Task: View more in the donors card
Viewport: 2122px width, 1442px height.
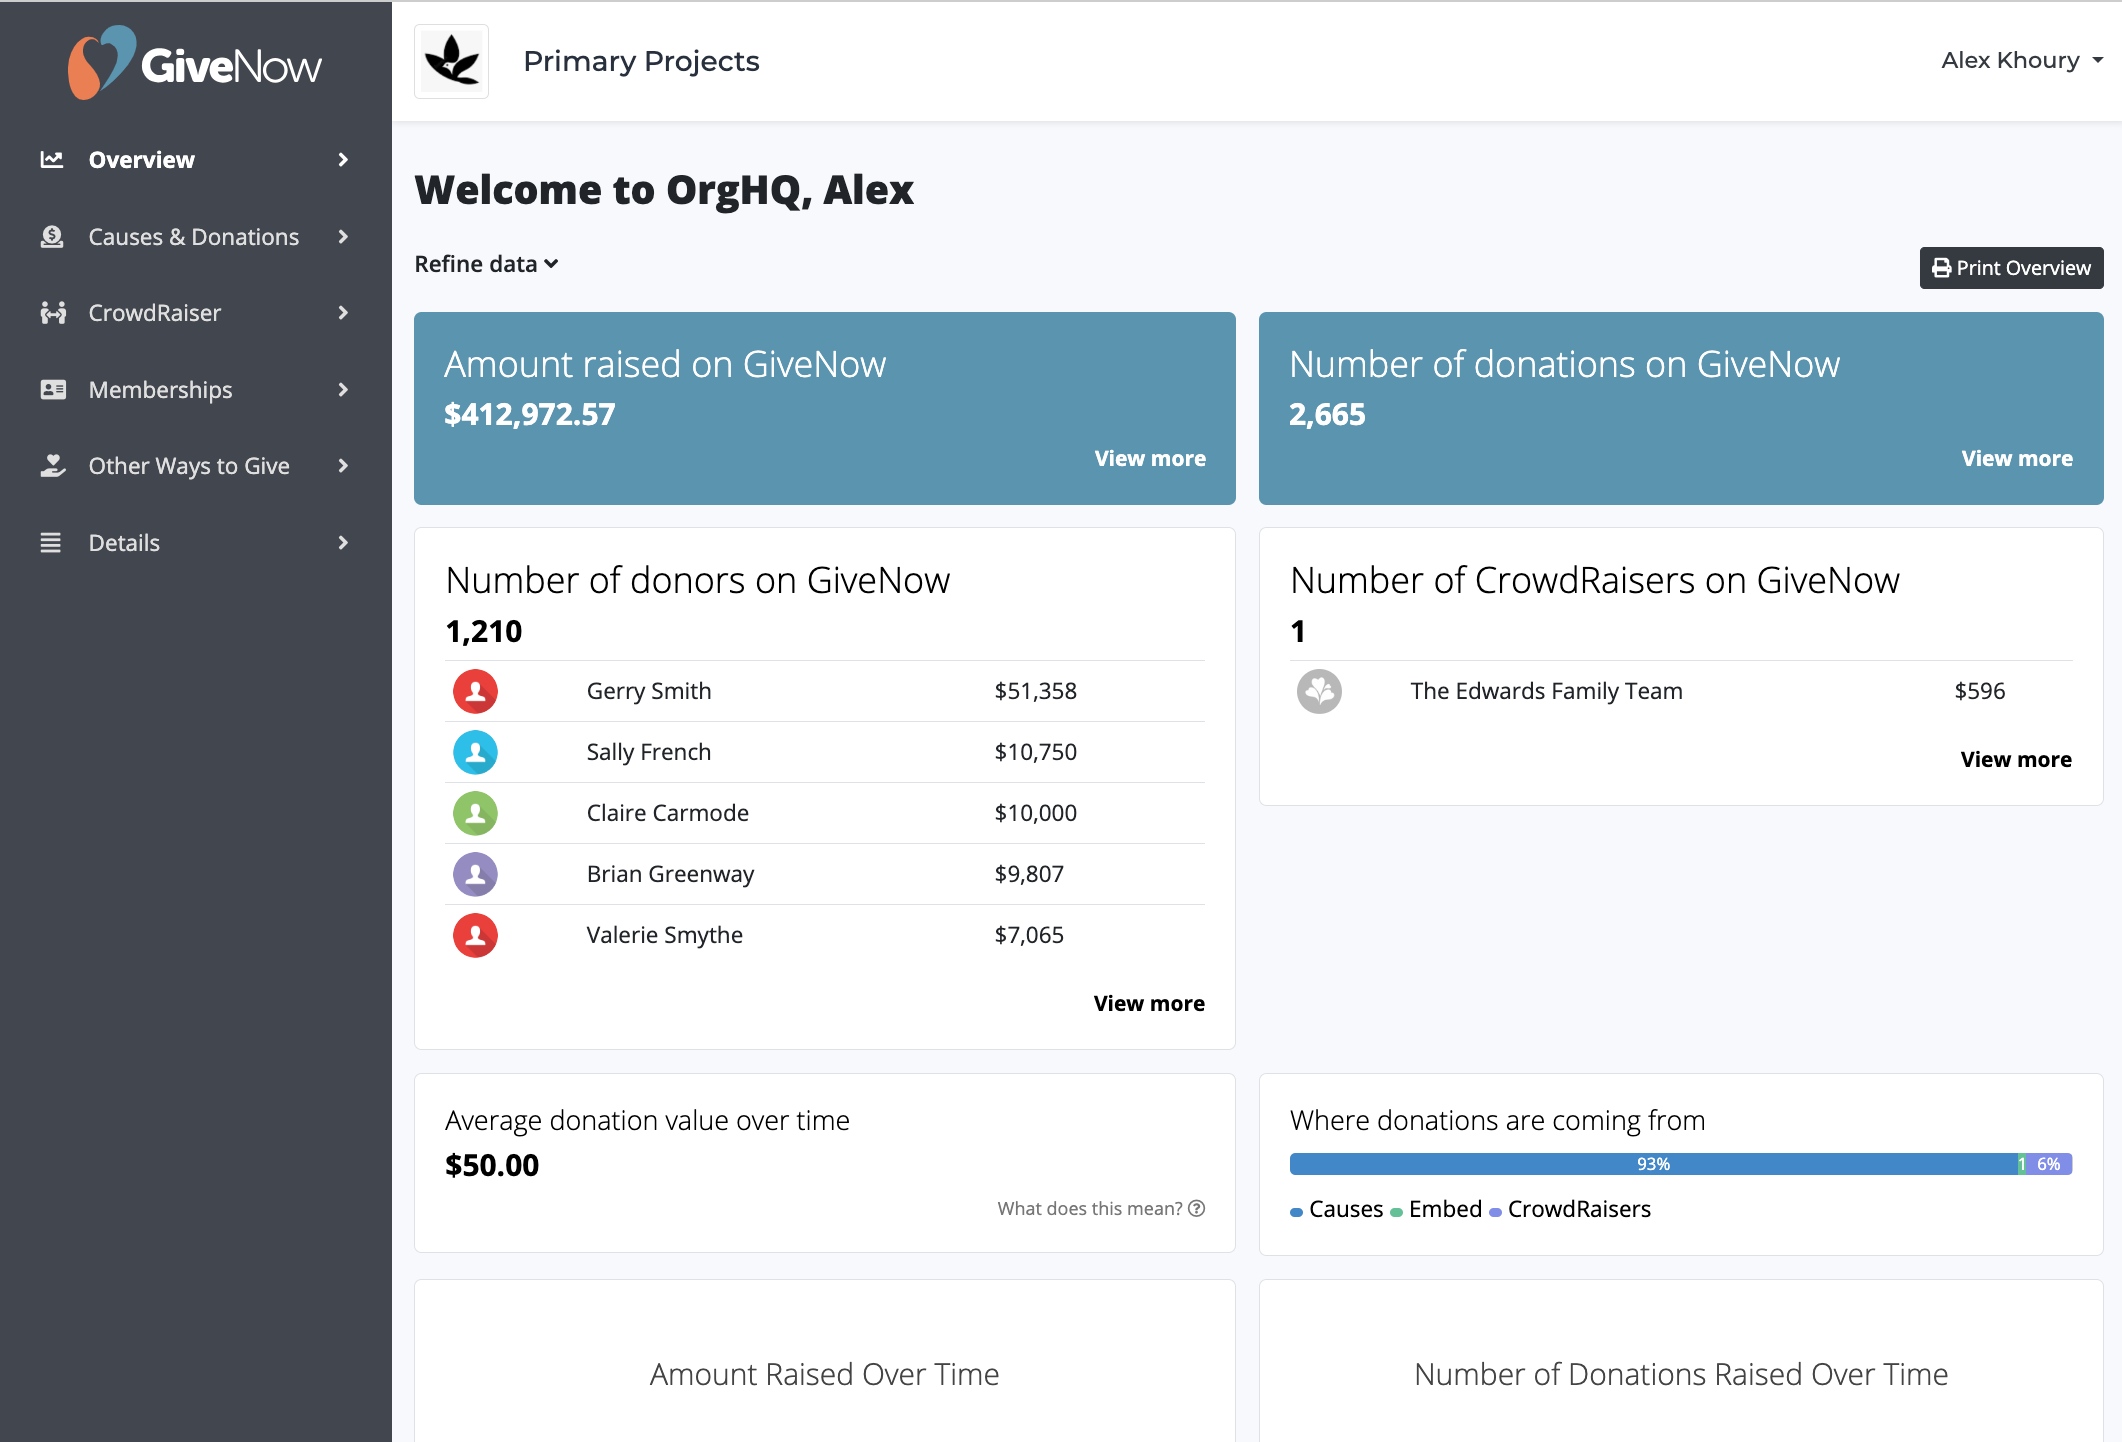Action: pyautogui.click(x=1149, y=1003)
